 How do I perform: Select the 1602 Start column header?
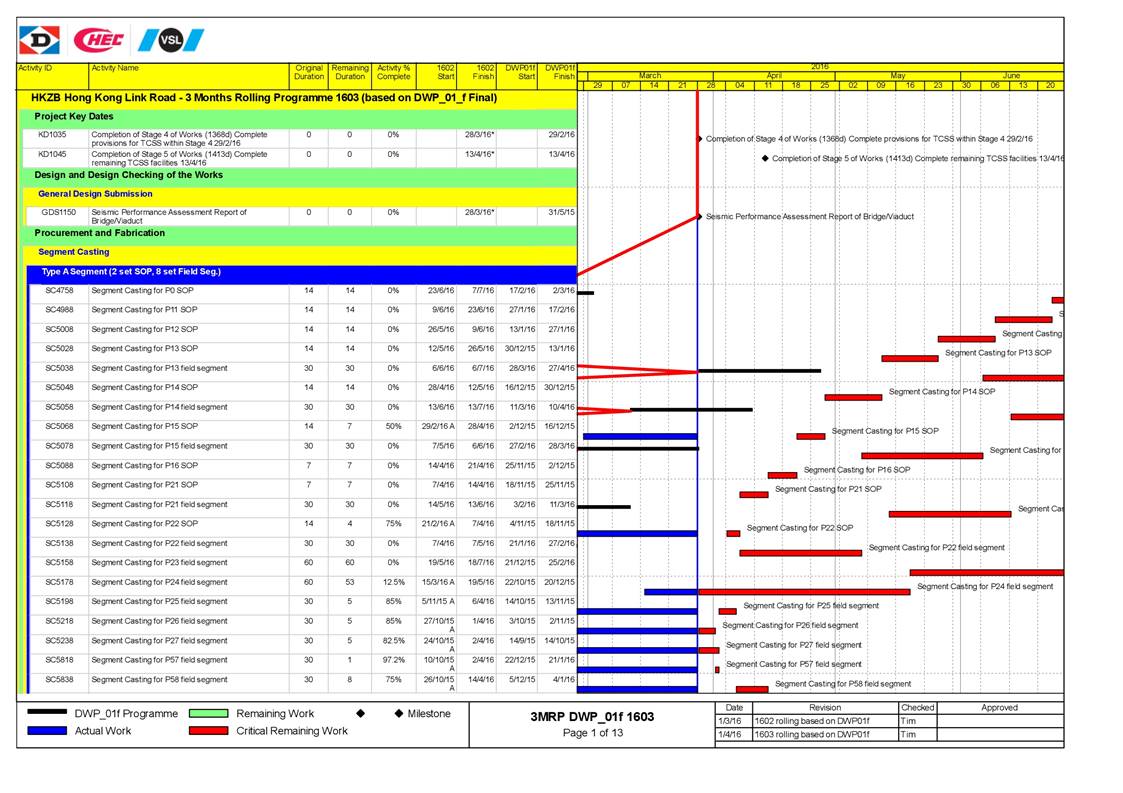click(436, 76)
